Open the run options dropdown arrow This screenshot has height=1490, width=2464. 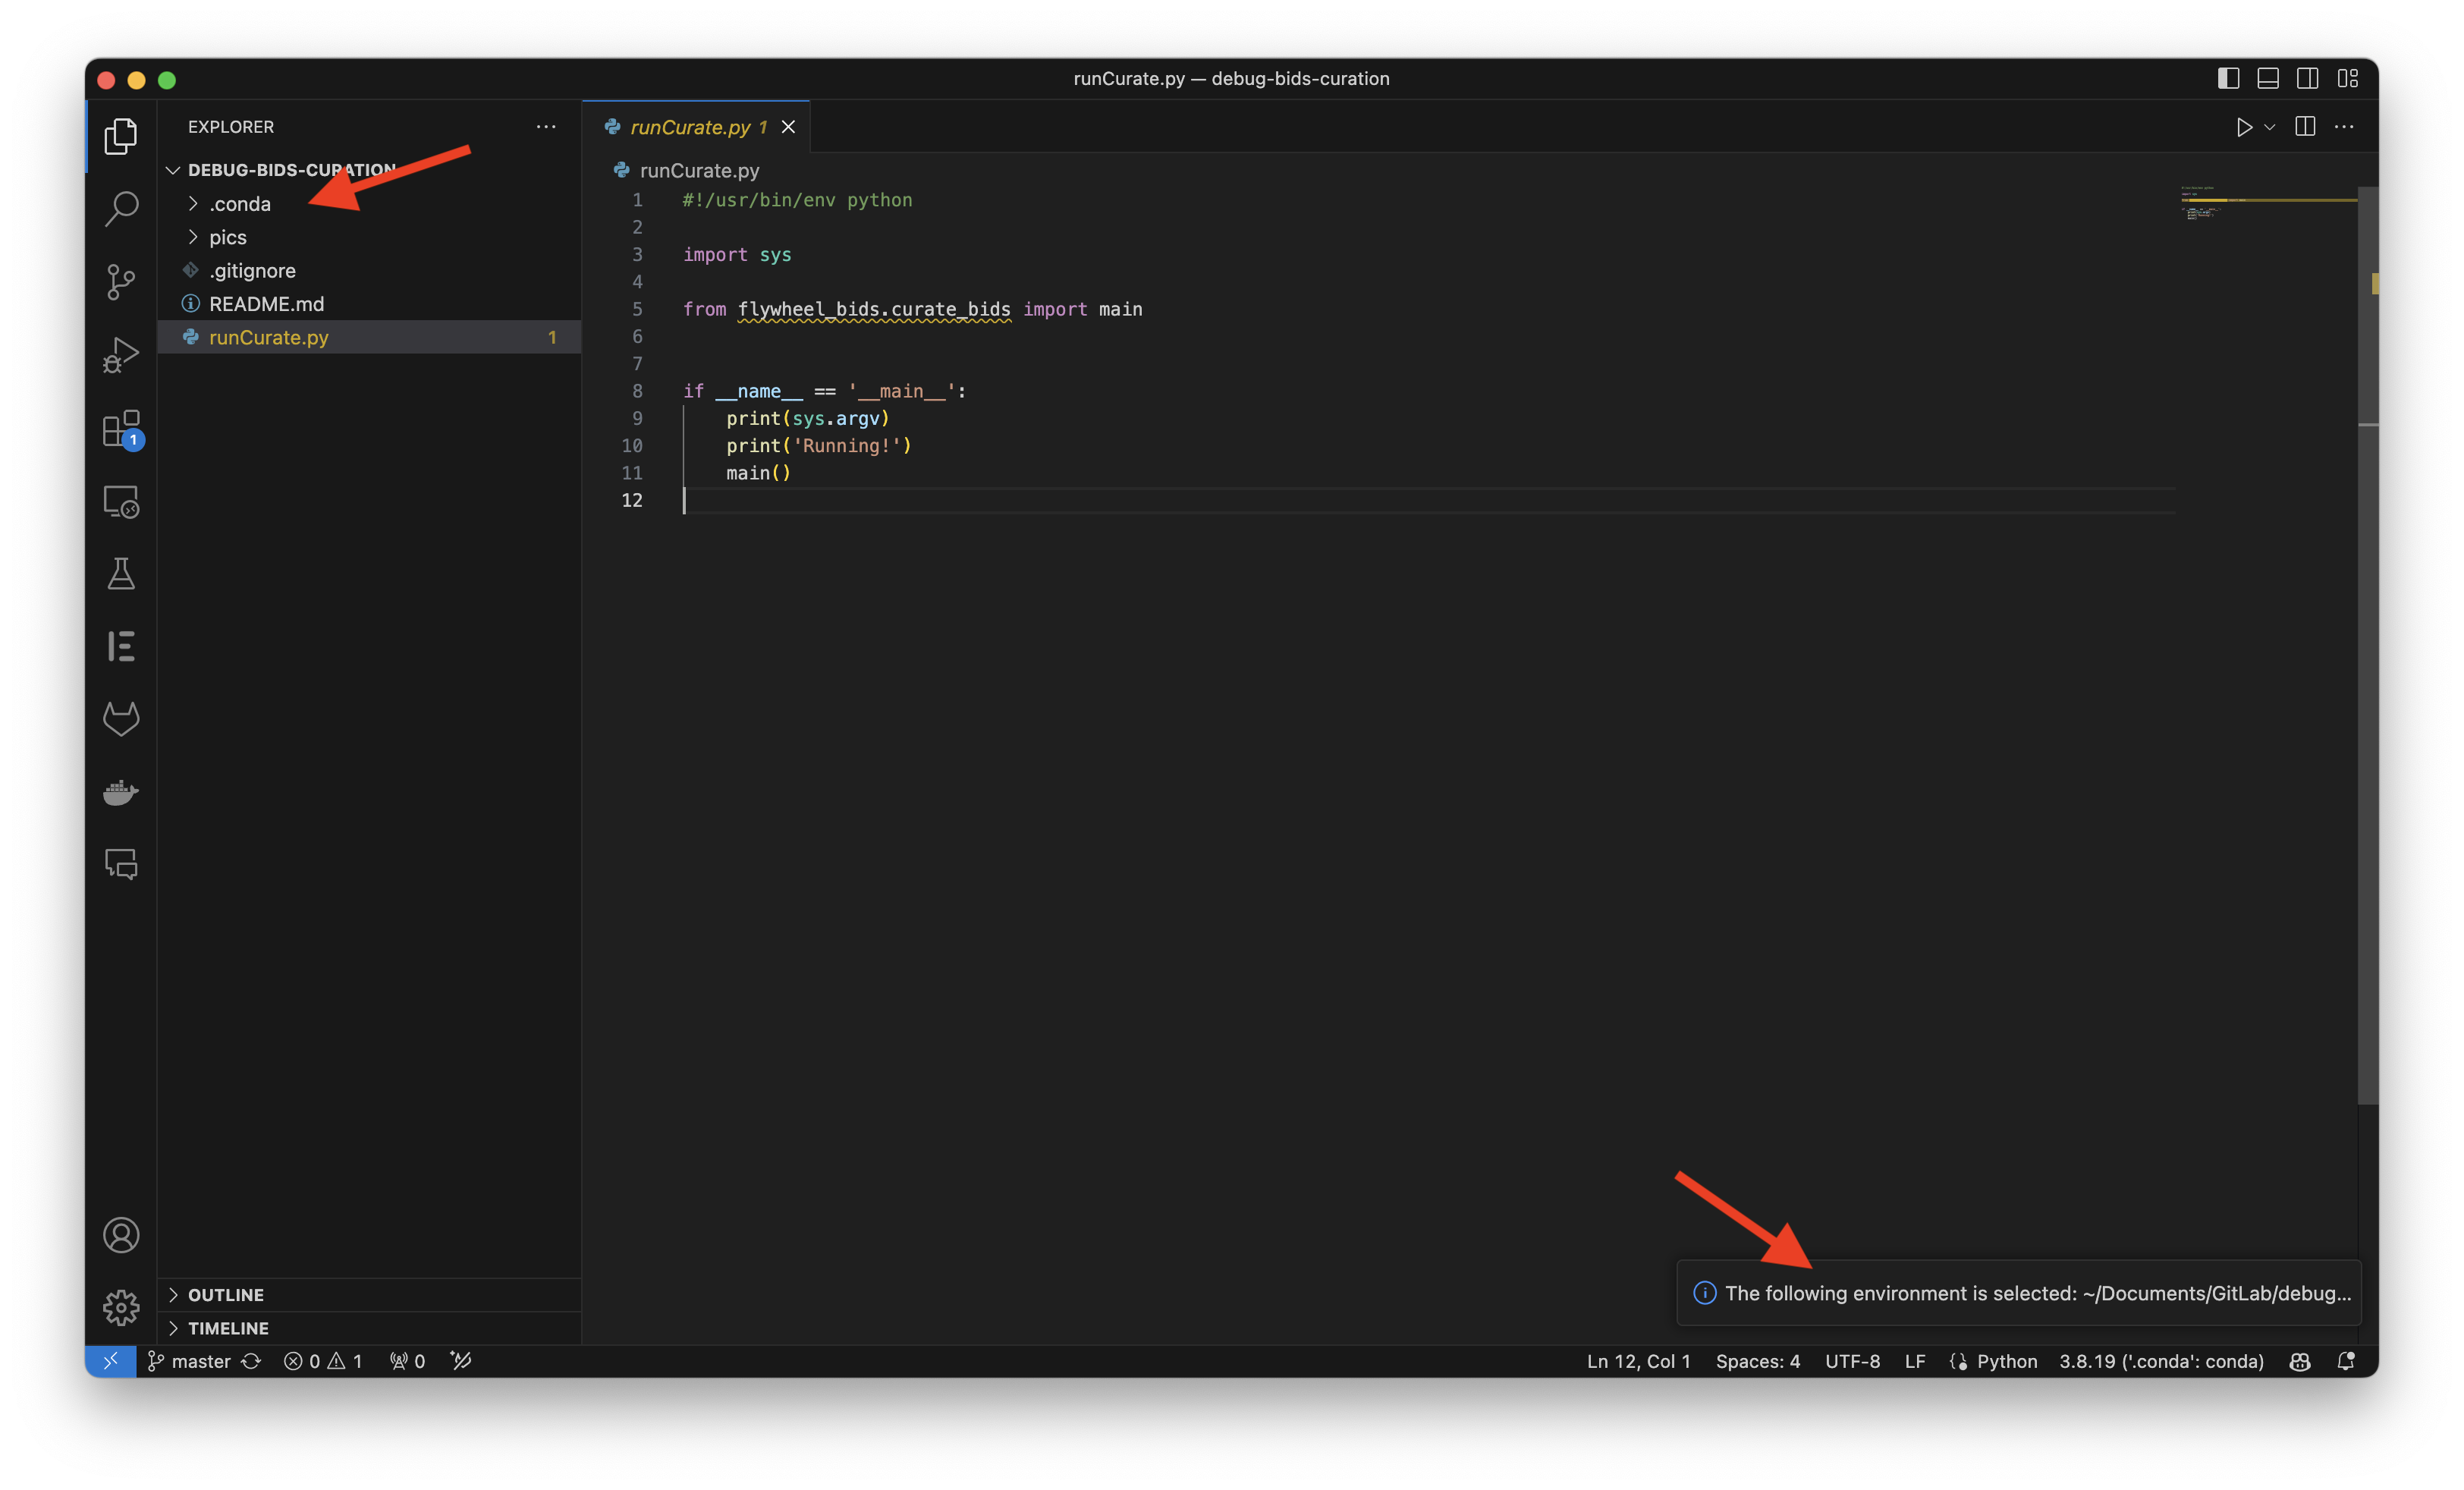(2270, 127)
